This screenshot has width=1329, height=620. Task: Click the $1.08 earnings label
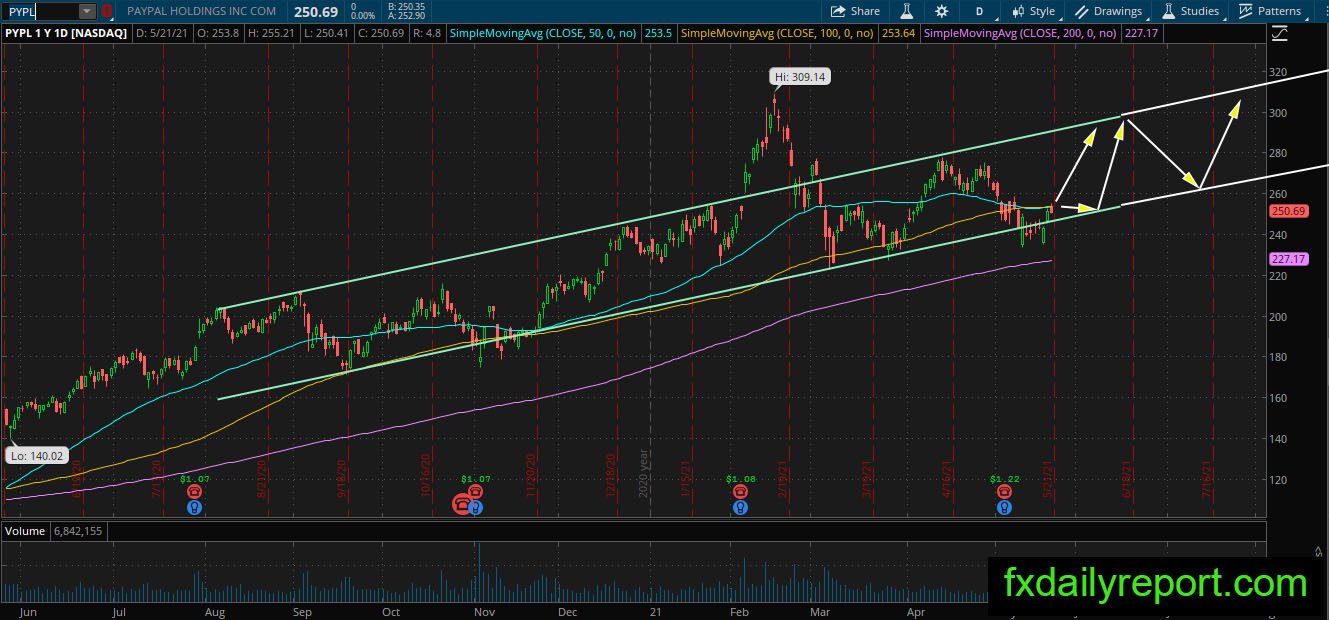pyautogui.click(x=739, y=480)
